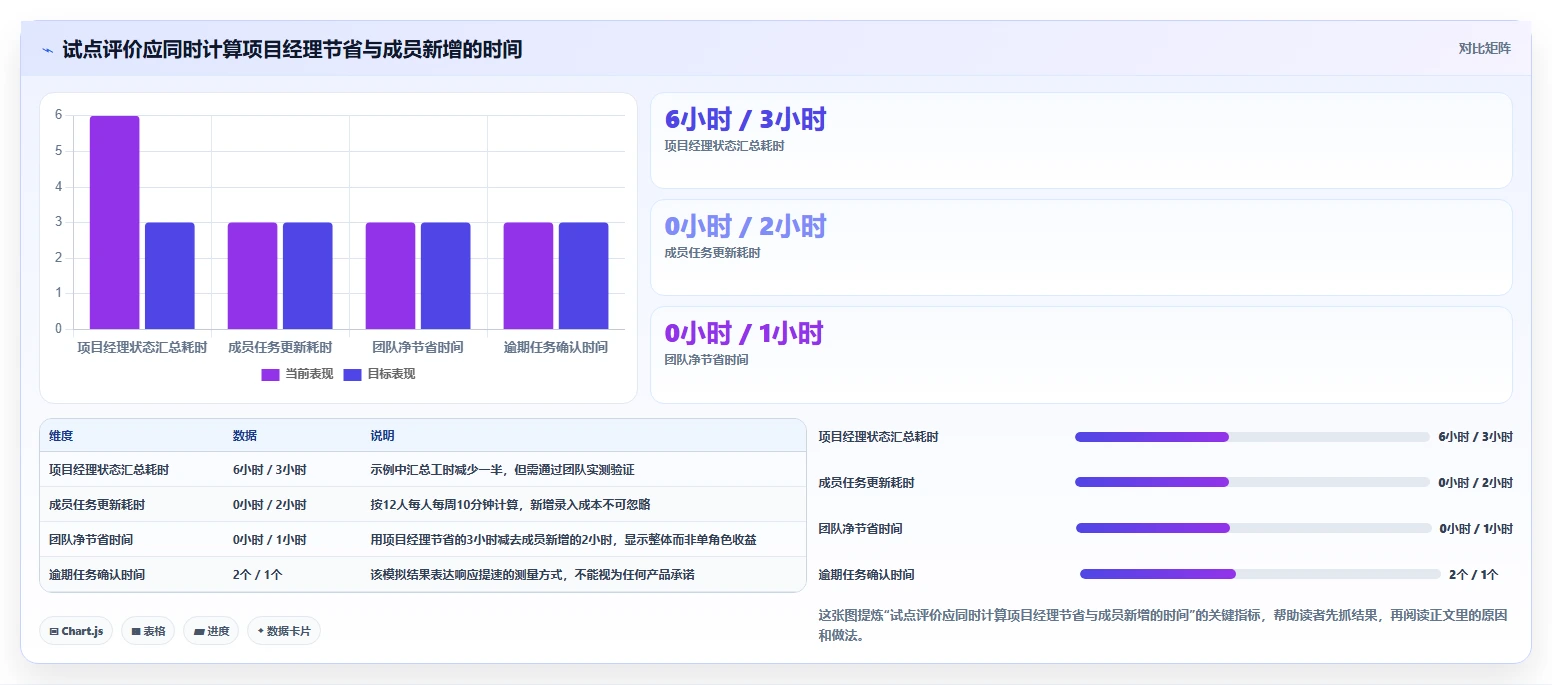
Task: Click 逾期任务确认时间 cell in the table
Action: pos(97,575)
